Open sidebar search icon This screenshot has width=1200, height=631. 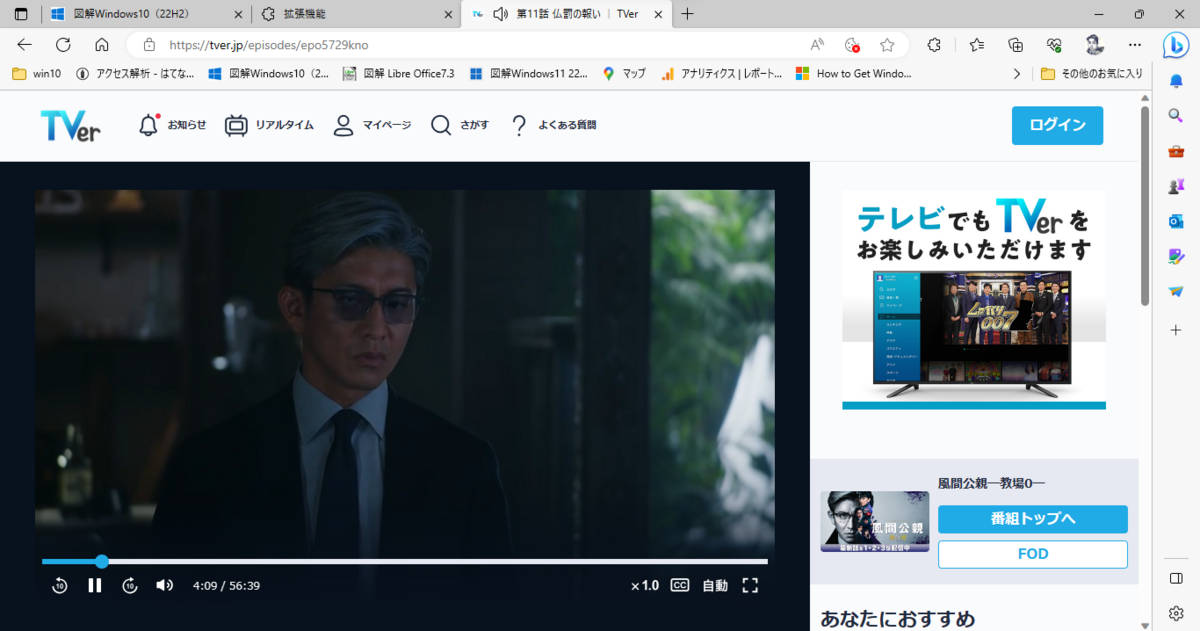[x=1176, y=115]
